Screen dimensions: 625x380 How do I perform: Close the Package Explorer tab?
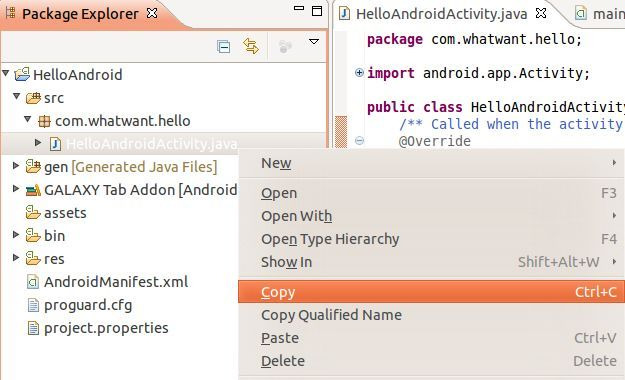coord(152,13)
